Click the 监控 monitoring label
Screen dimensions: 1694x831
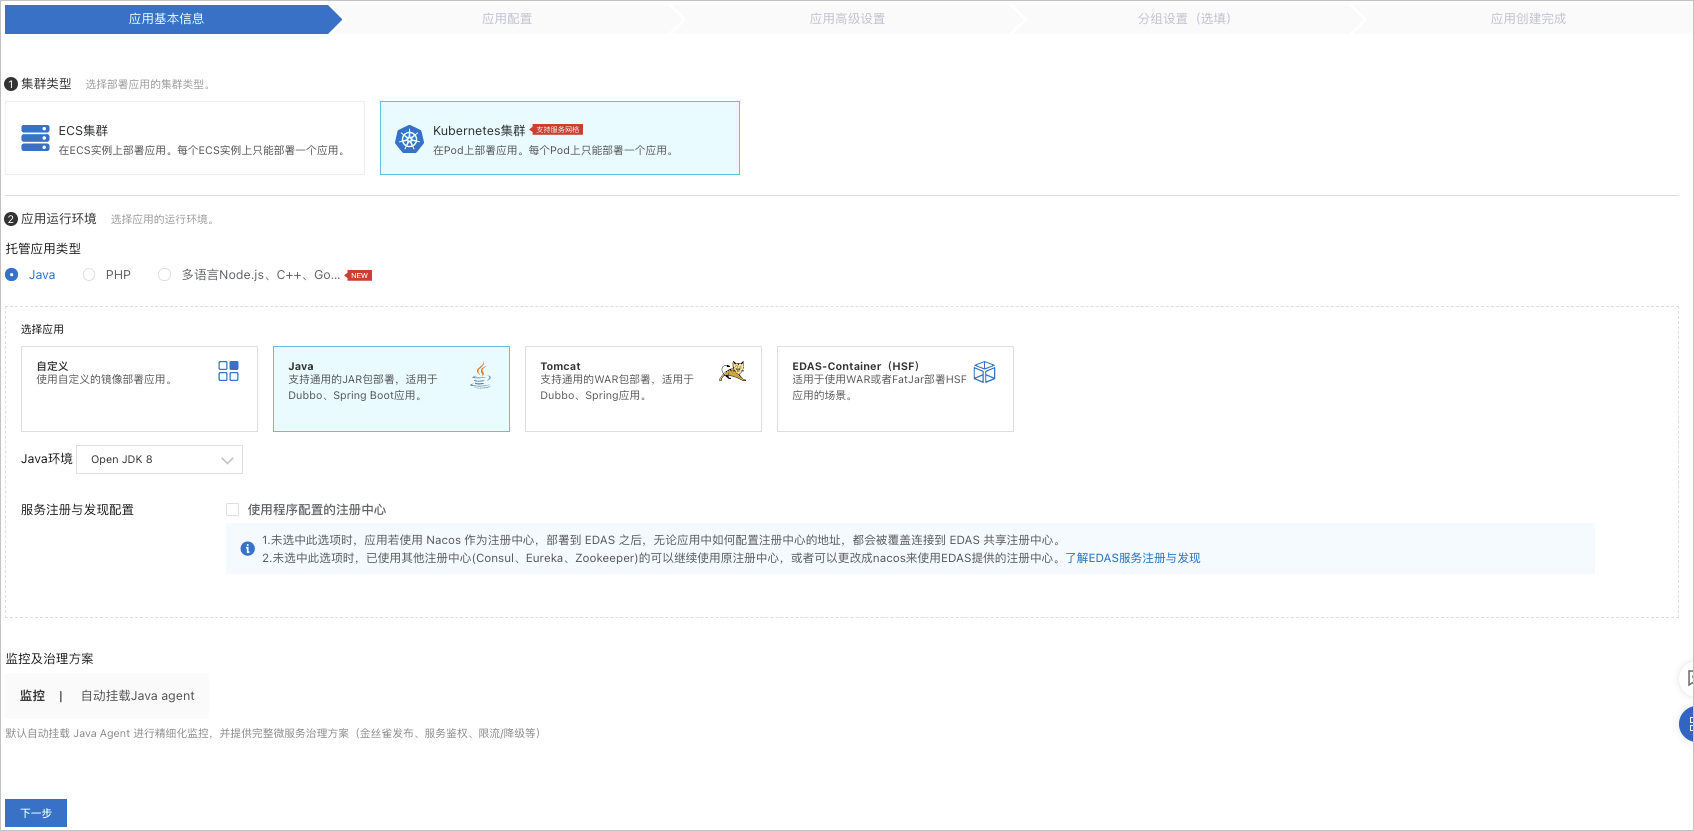tap(33, 696)
